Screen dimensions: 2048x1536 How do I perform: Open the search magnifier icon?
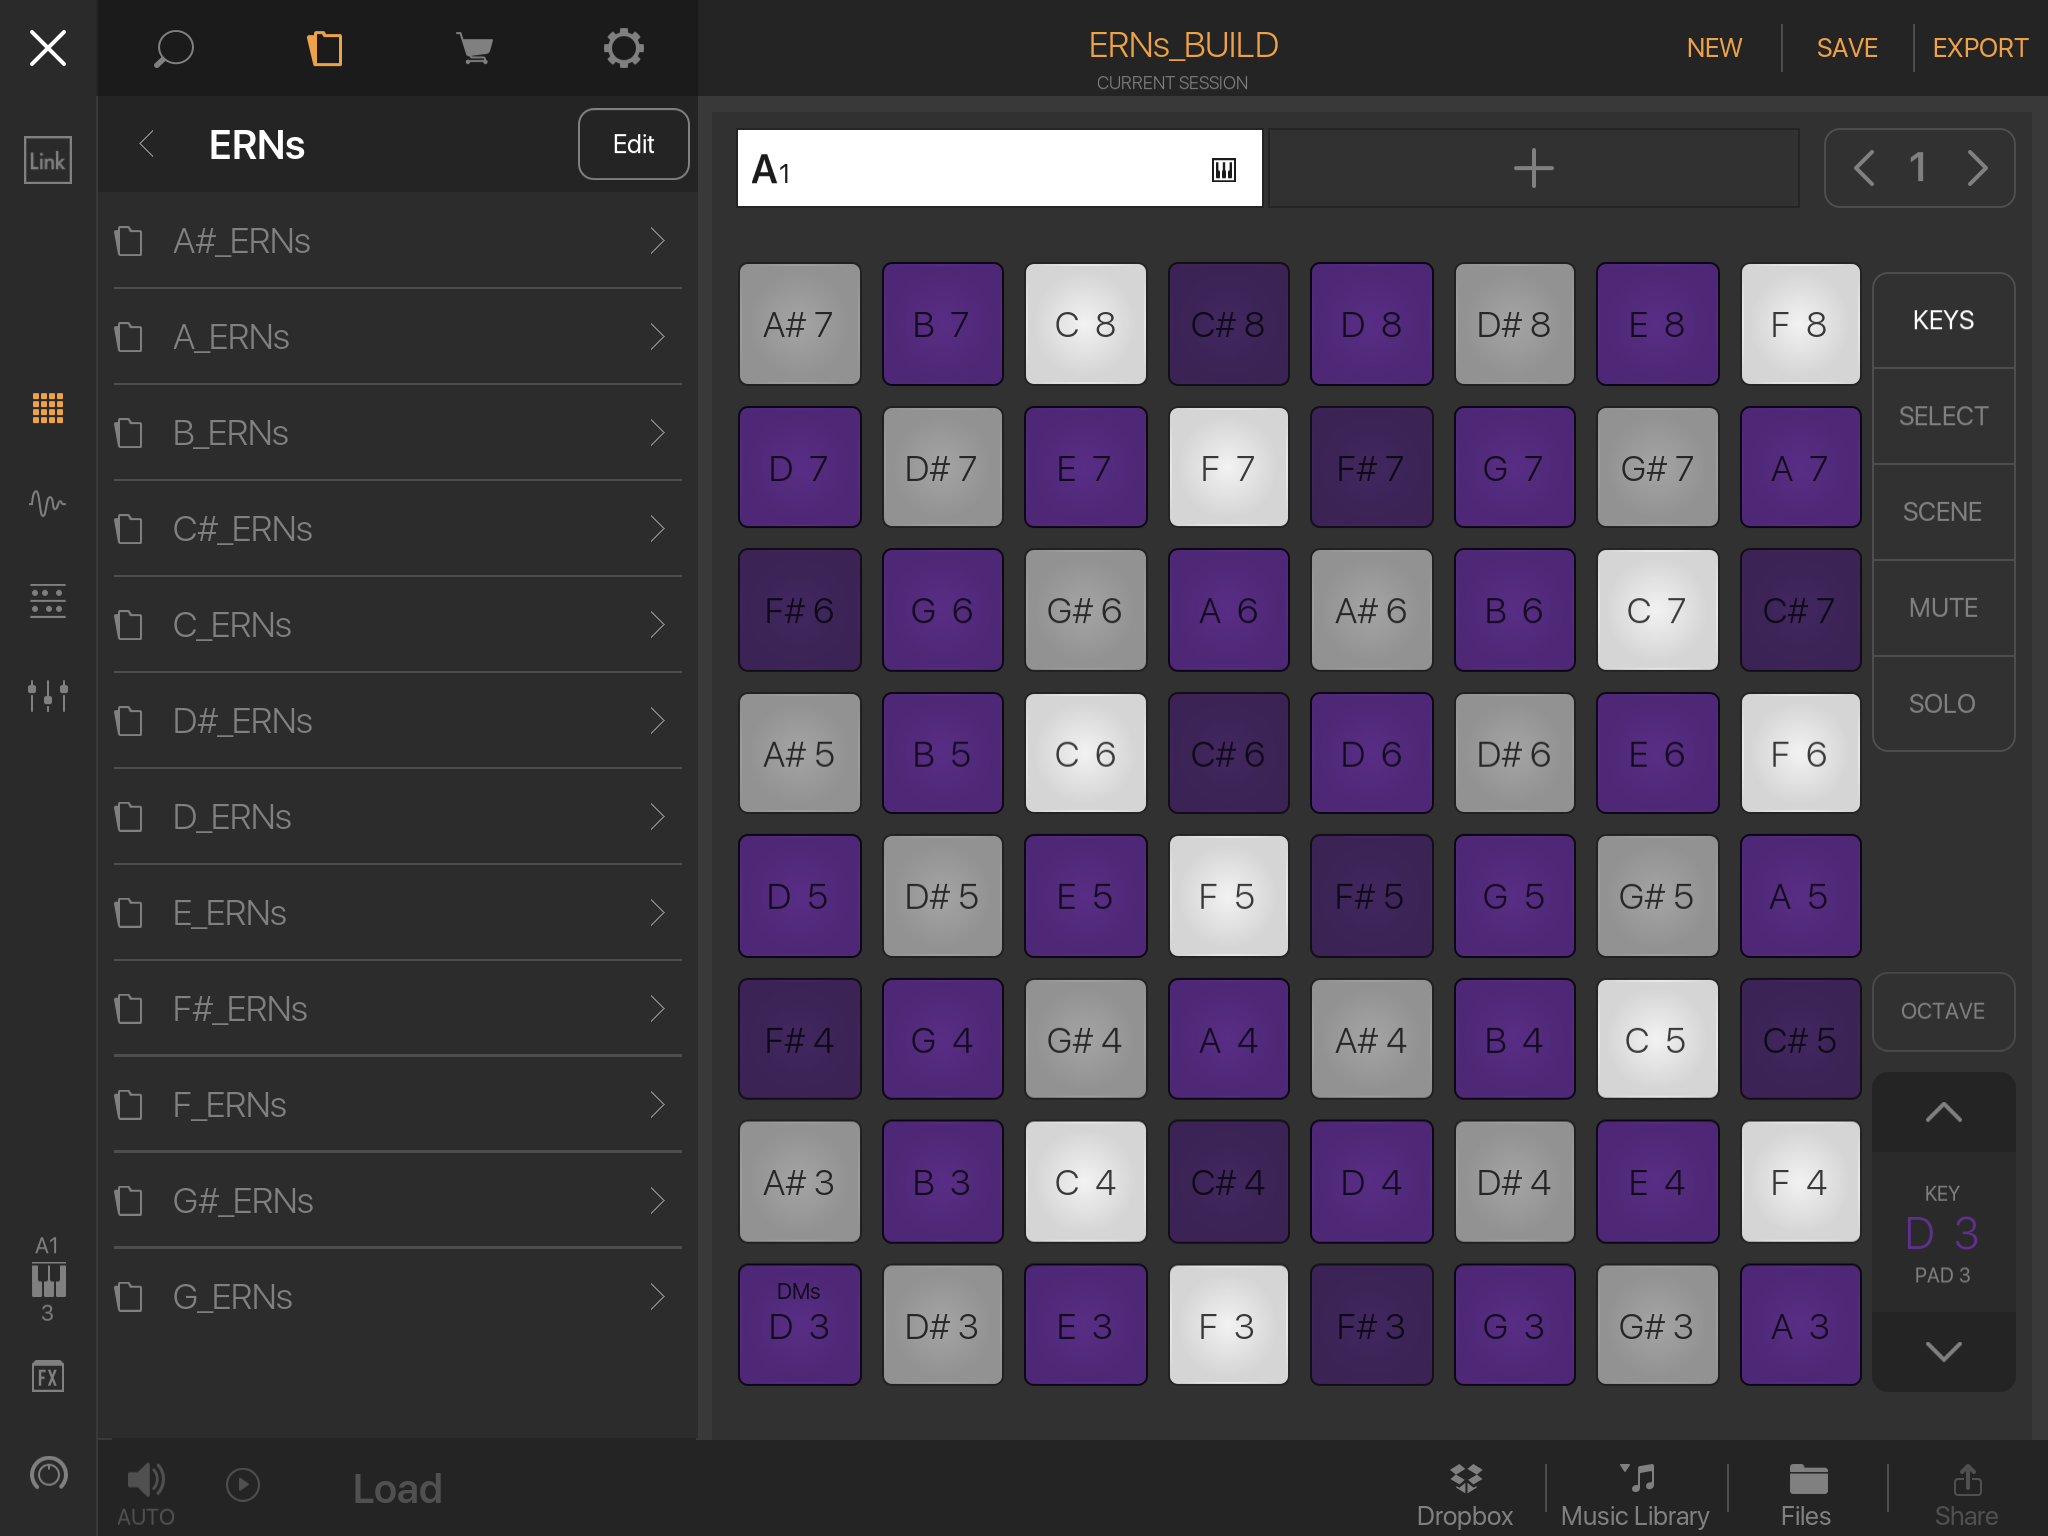pos(173,48)
